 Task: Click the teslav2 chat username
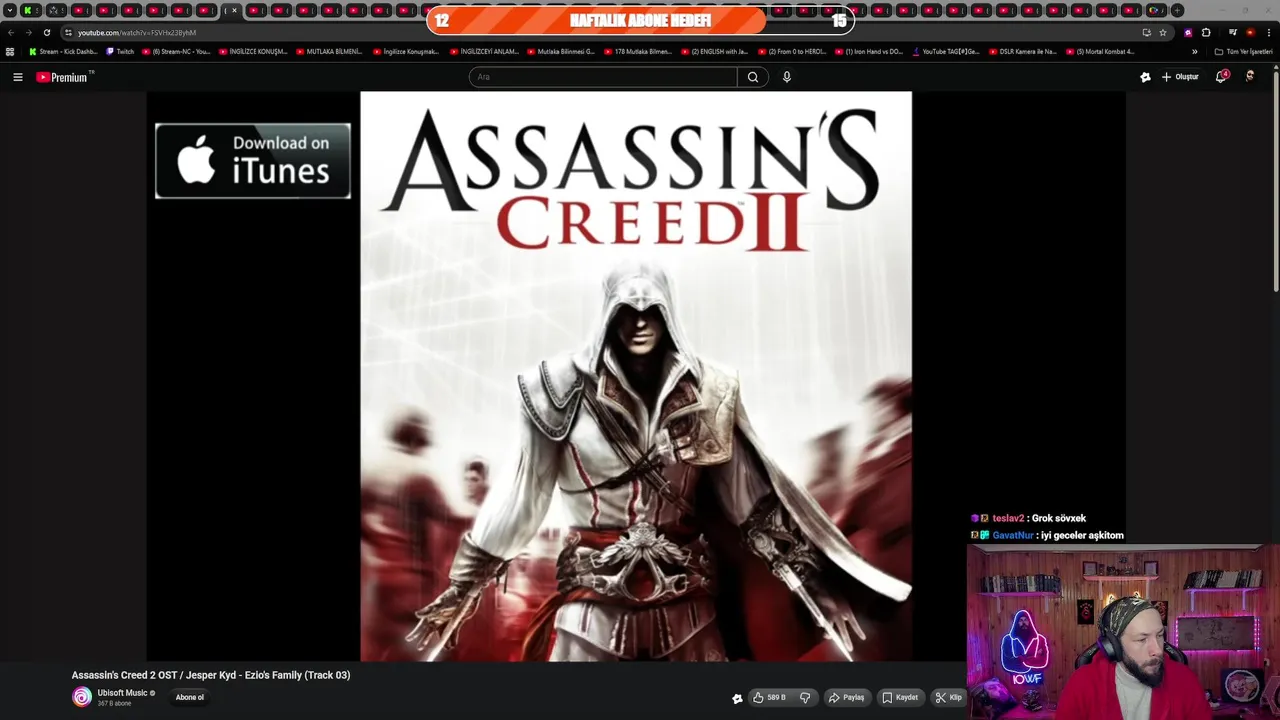click(x=1008, y=518)
